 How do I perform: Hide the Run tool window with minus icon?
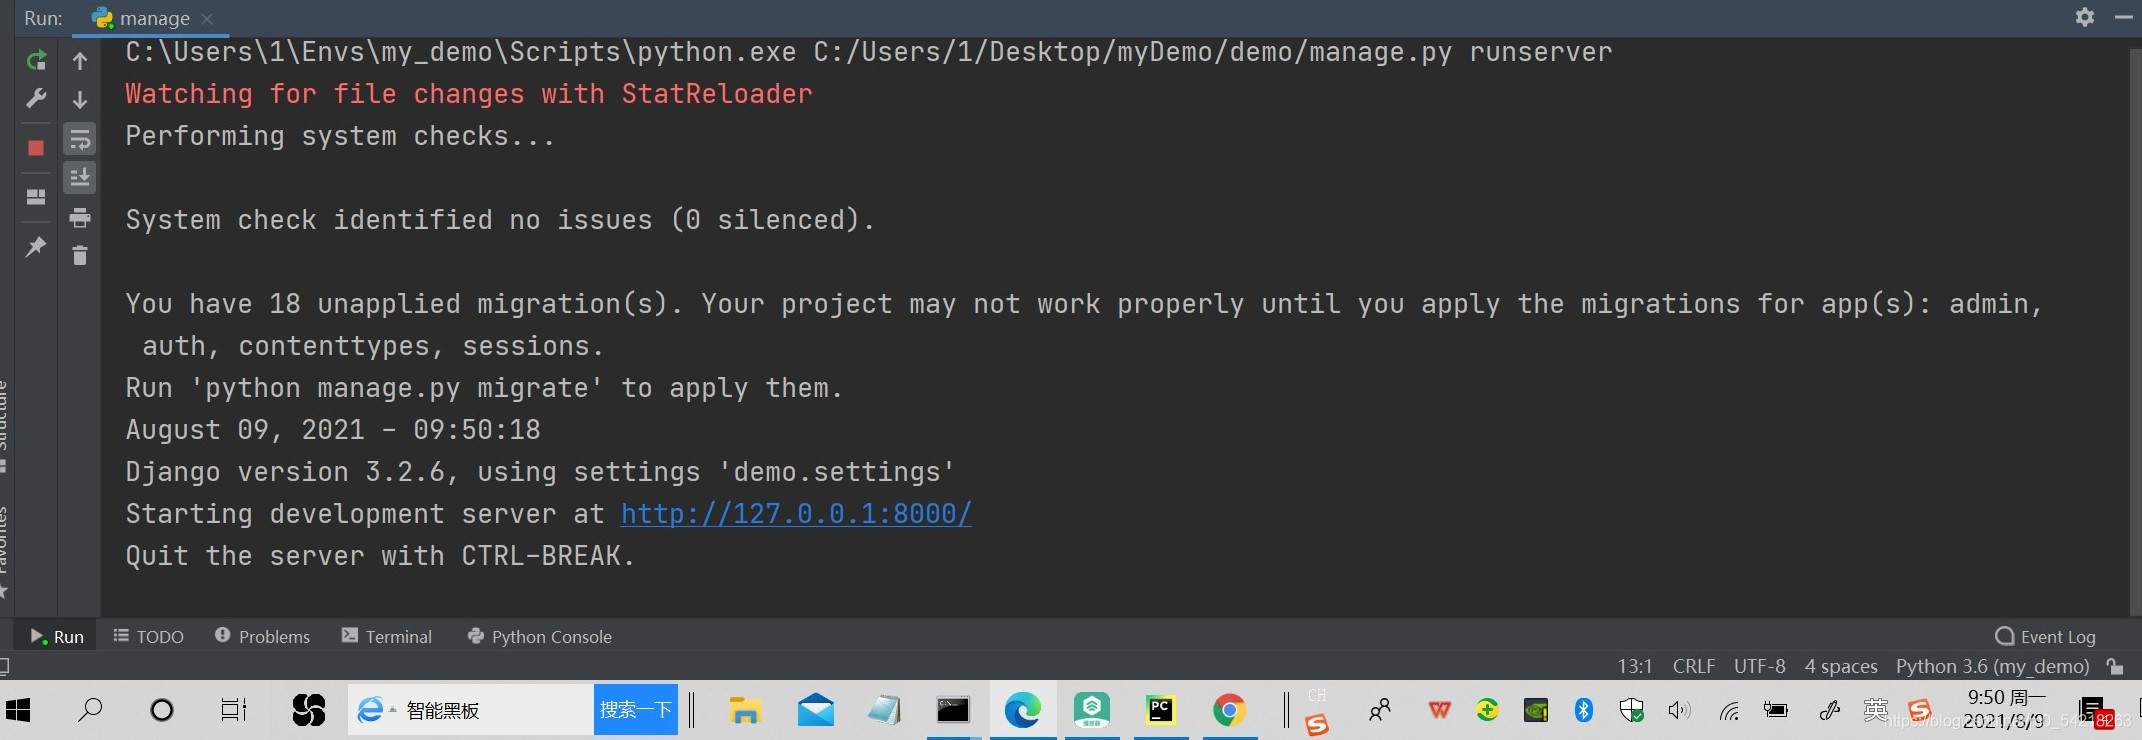[2124, 17]
